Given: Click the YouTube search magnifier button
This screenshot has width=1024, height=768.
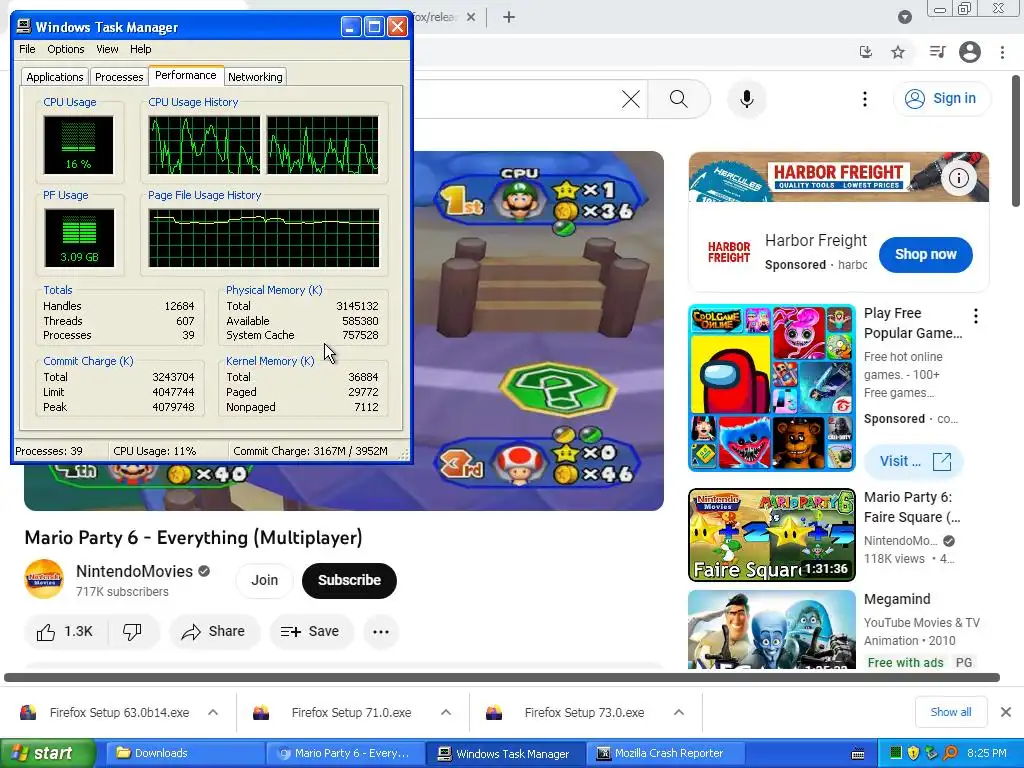Looking at the screenshot, I should click(x=679, y=99).
